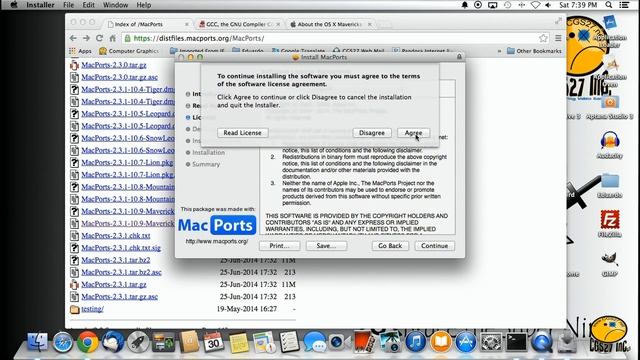The image size is (640, 360).
Task: Click the testing/ folder icon
Action: [74, 309]
